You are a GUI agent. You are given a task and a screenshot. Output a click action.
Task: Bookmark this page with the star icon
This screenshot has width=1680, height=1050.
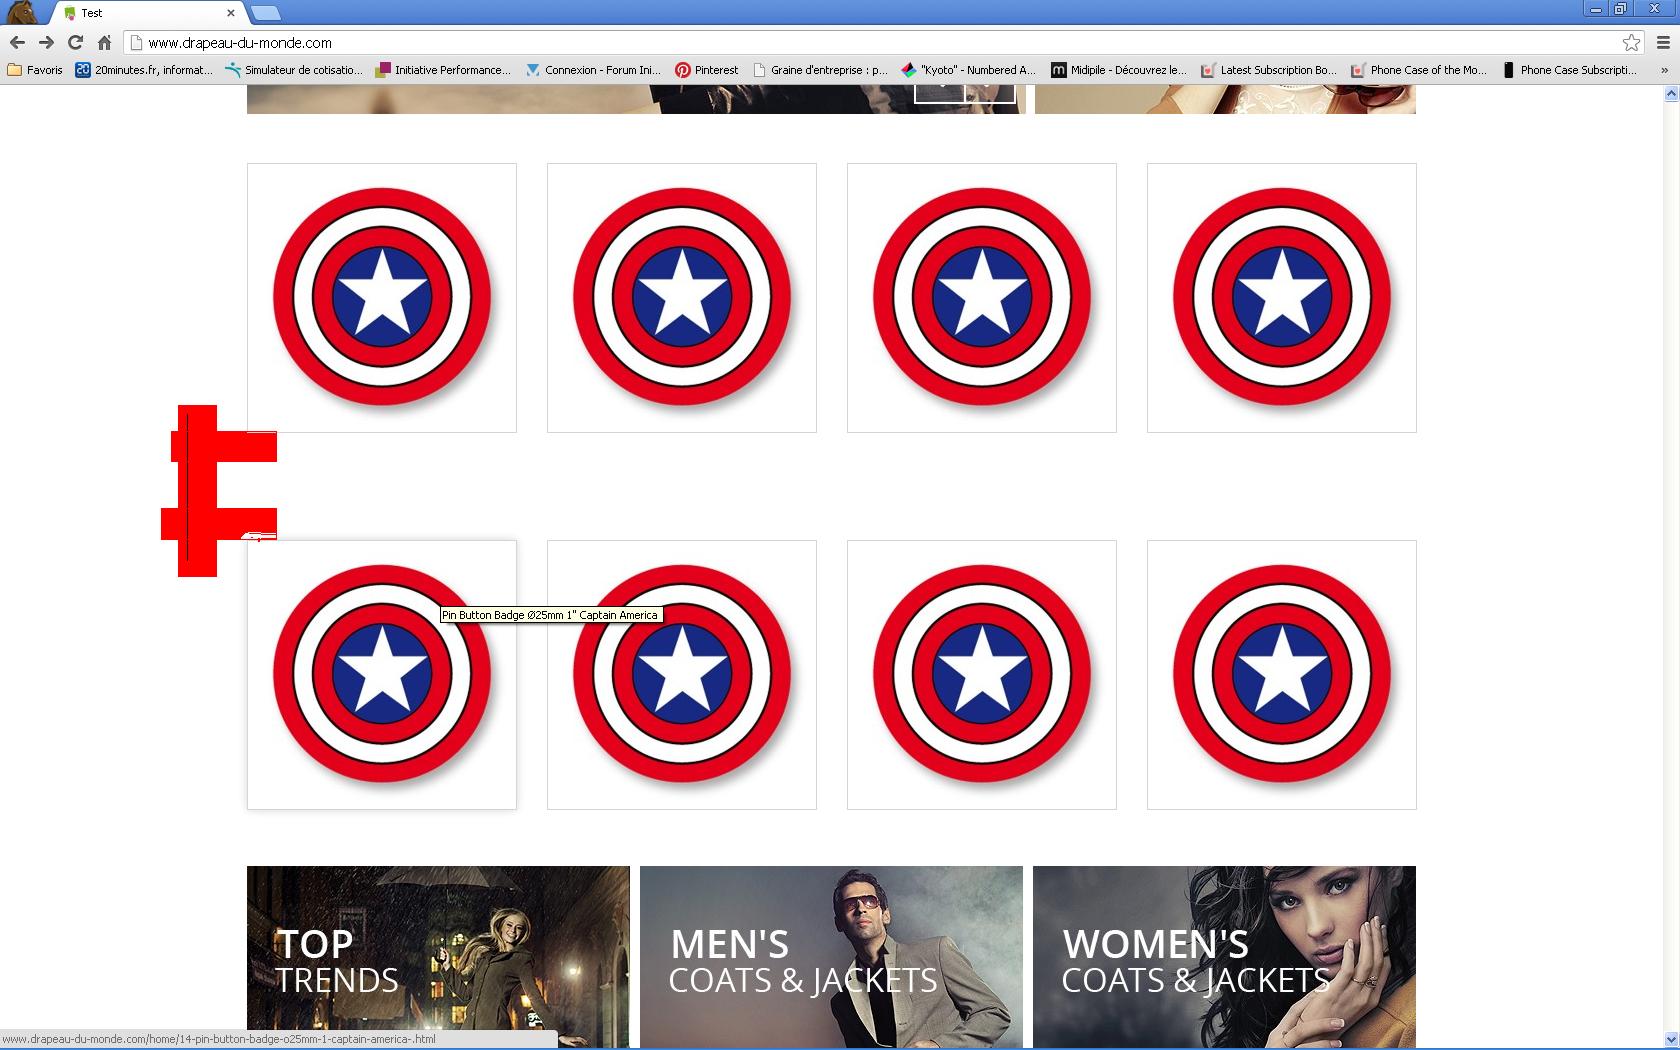(x=1631, y=42)
